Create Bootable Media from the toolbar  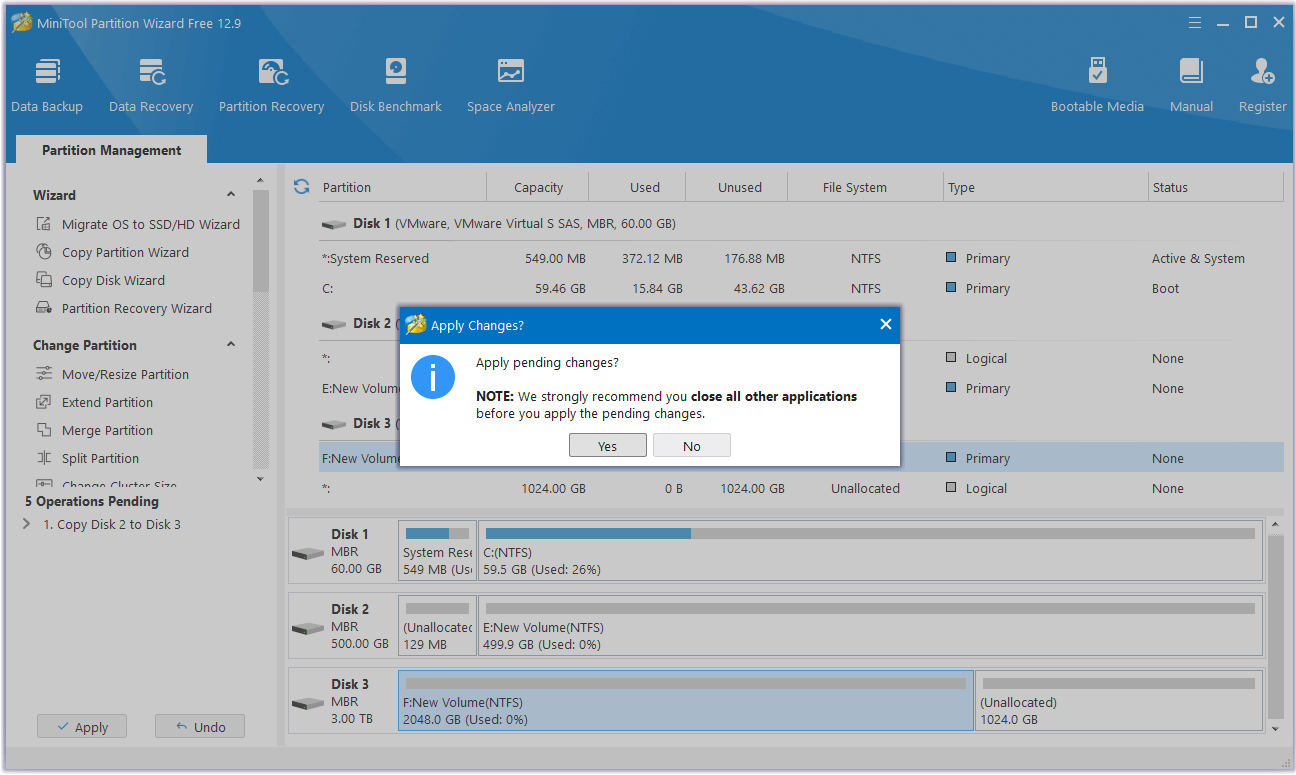point(1097,85)
